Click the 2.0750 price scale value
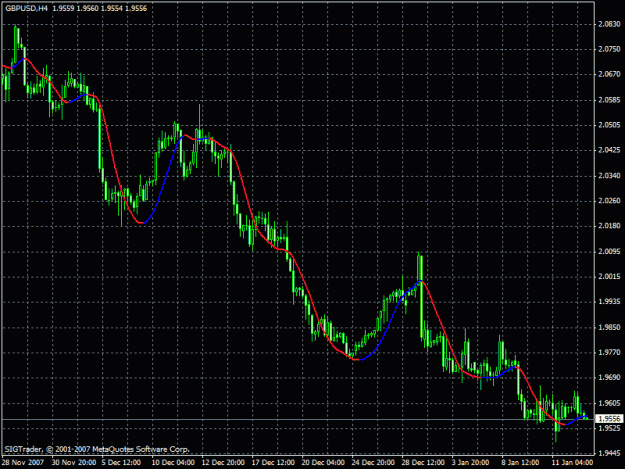Image resolution: width=625 pixels, height=469 pixels. tap(609, 49)
